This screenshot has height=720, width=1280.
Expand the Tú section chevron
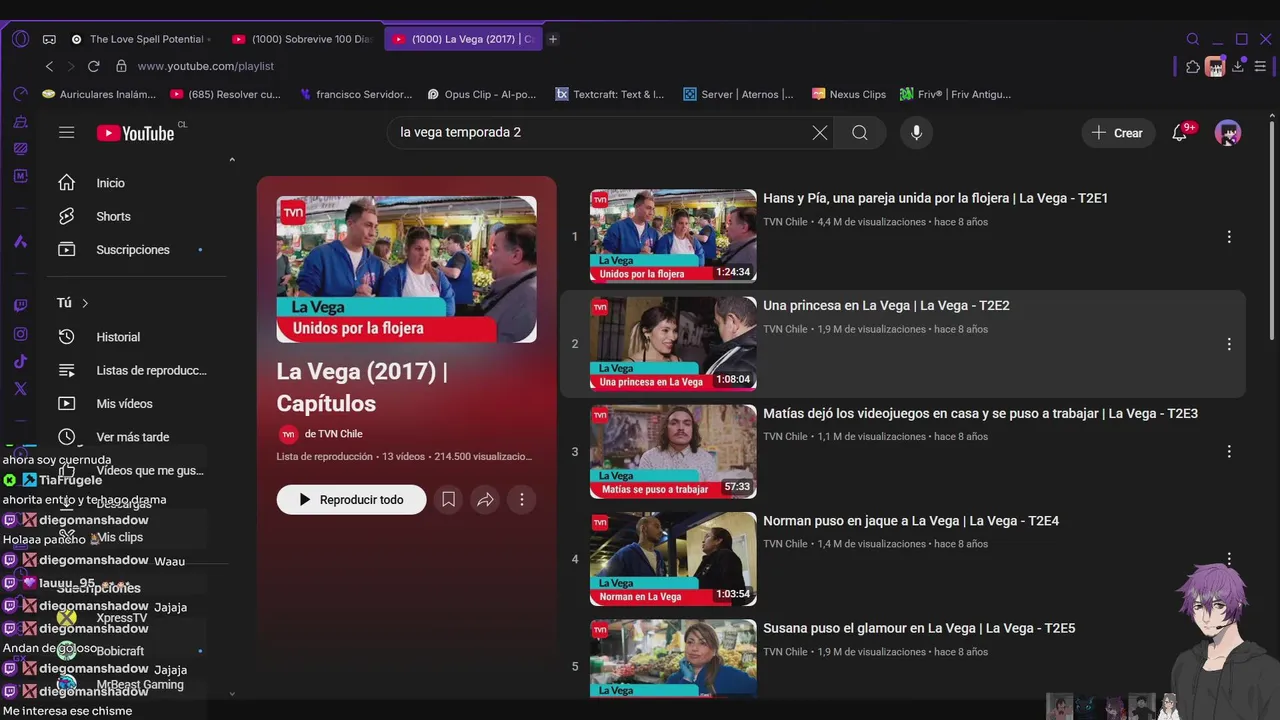point(85,303)
